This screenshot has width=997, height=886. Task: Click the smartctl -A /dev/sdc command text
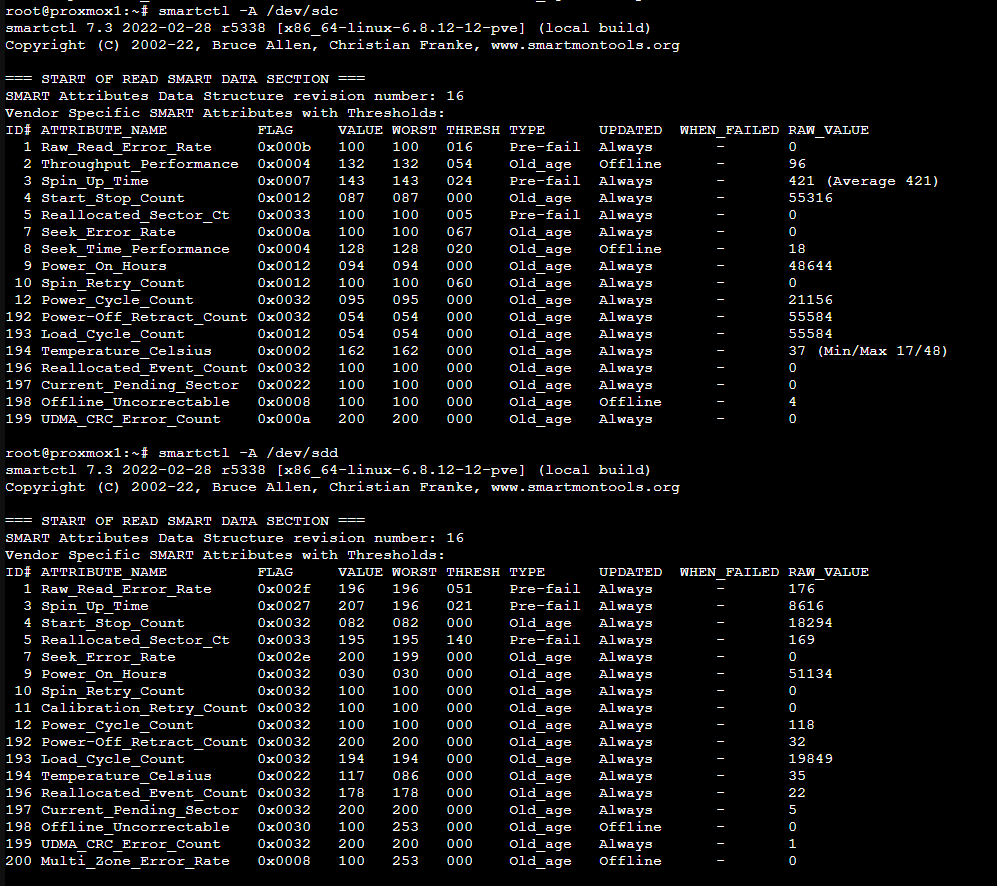pyautogui.click(x=248, y=11)
